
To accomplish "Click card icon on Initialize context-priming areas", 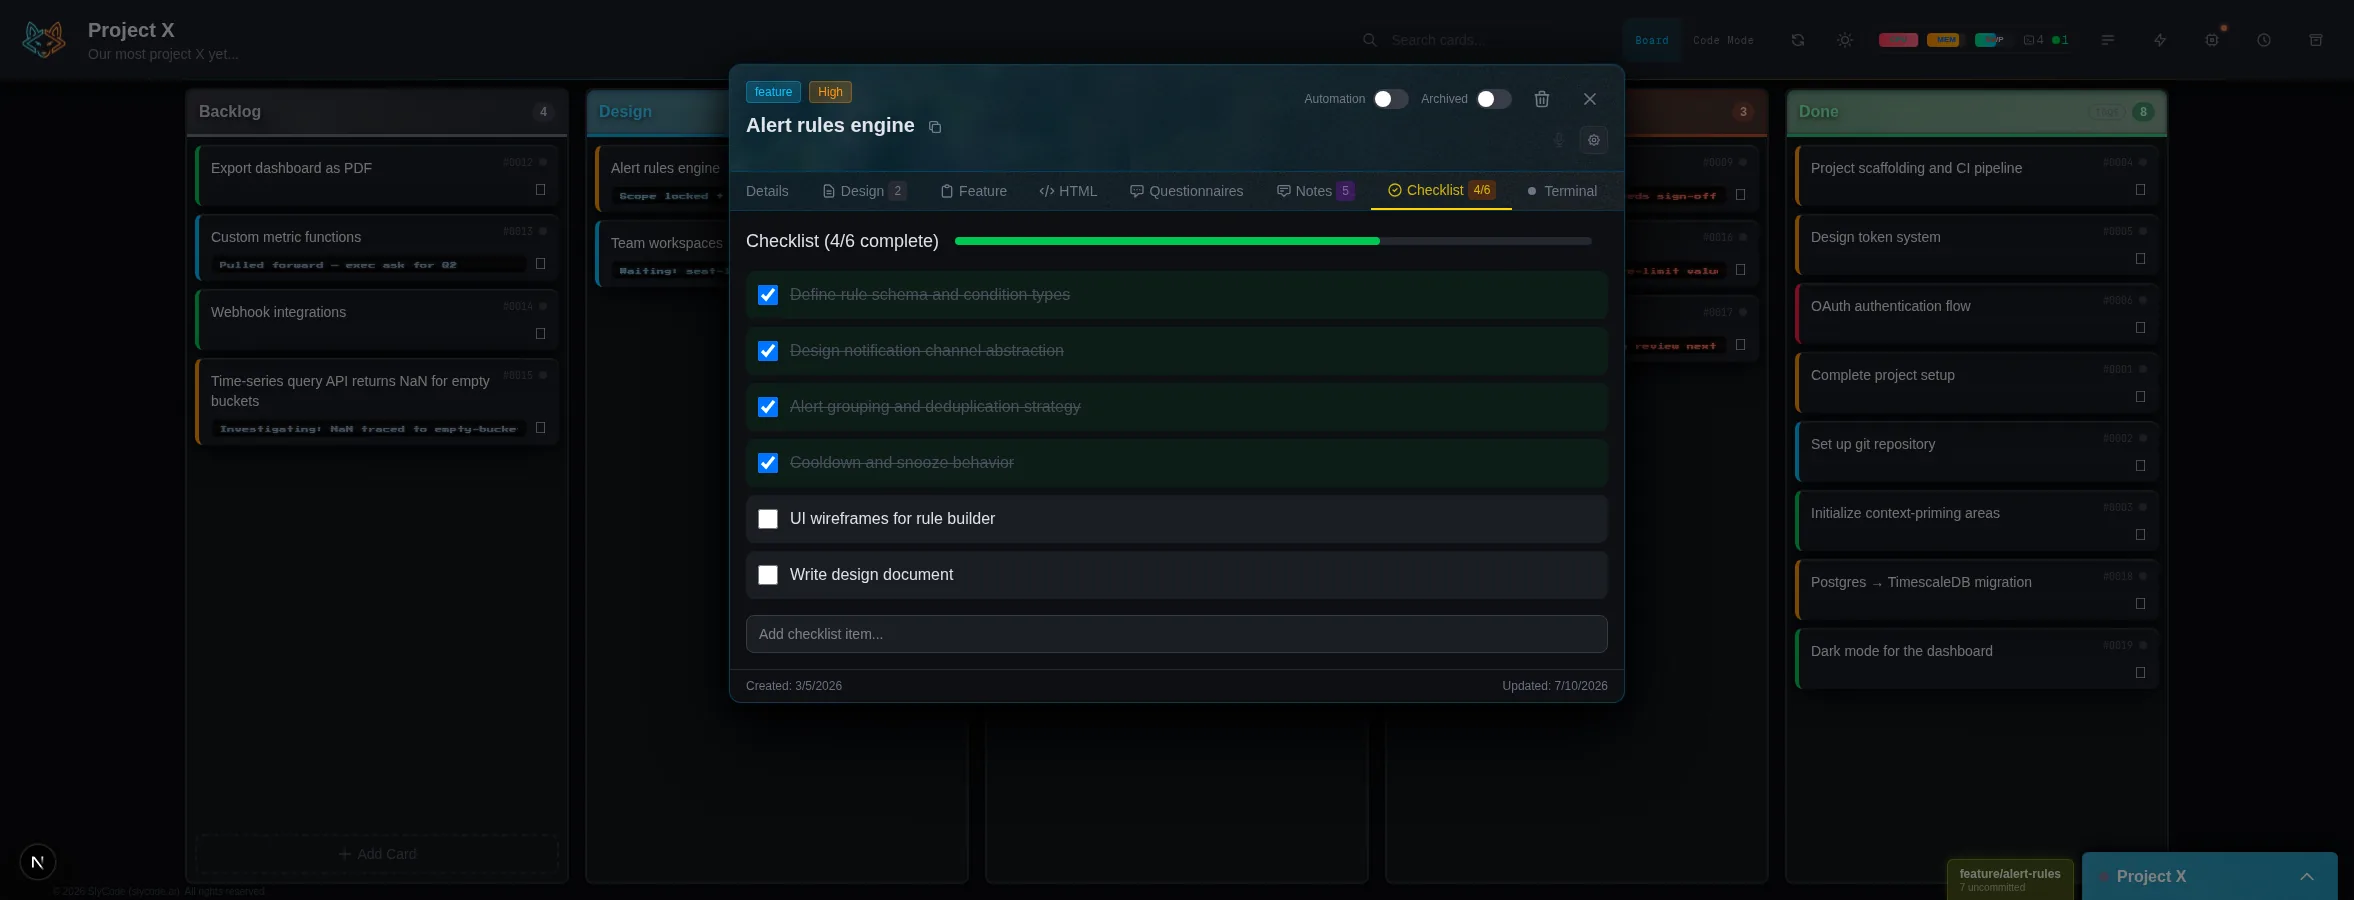I will tap(2141, 535).
